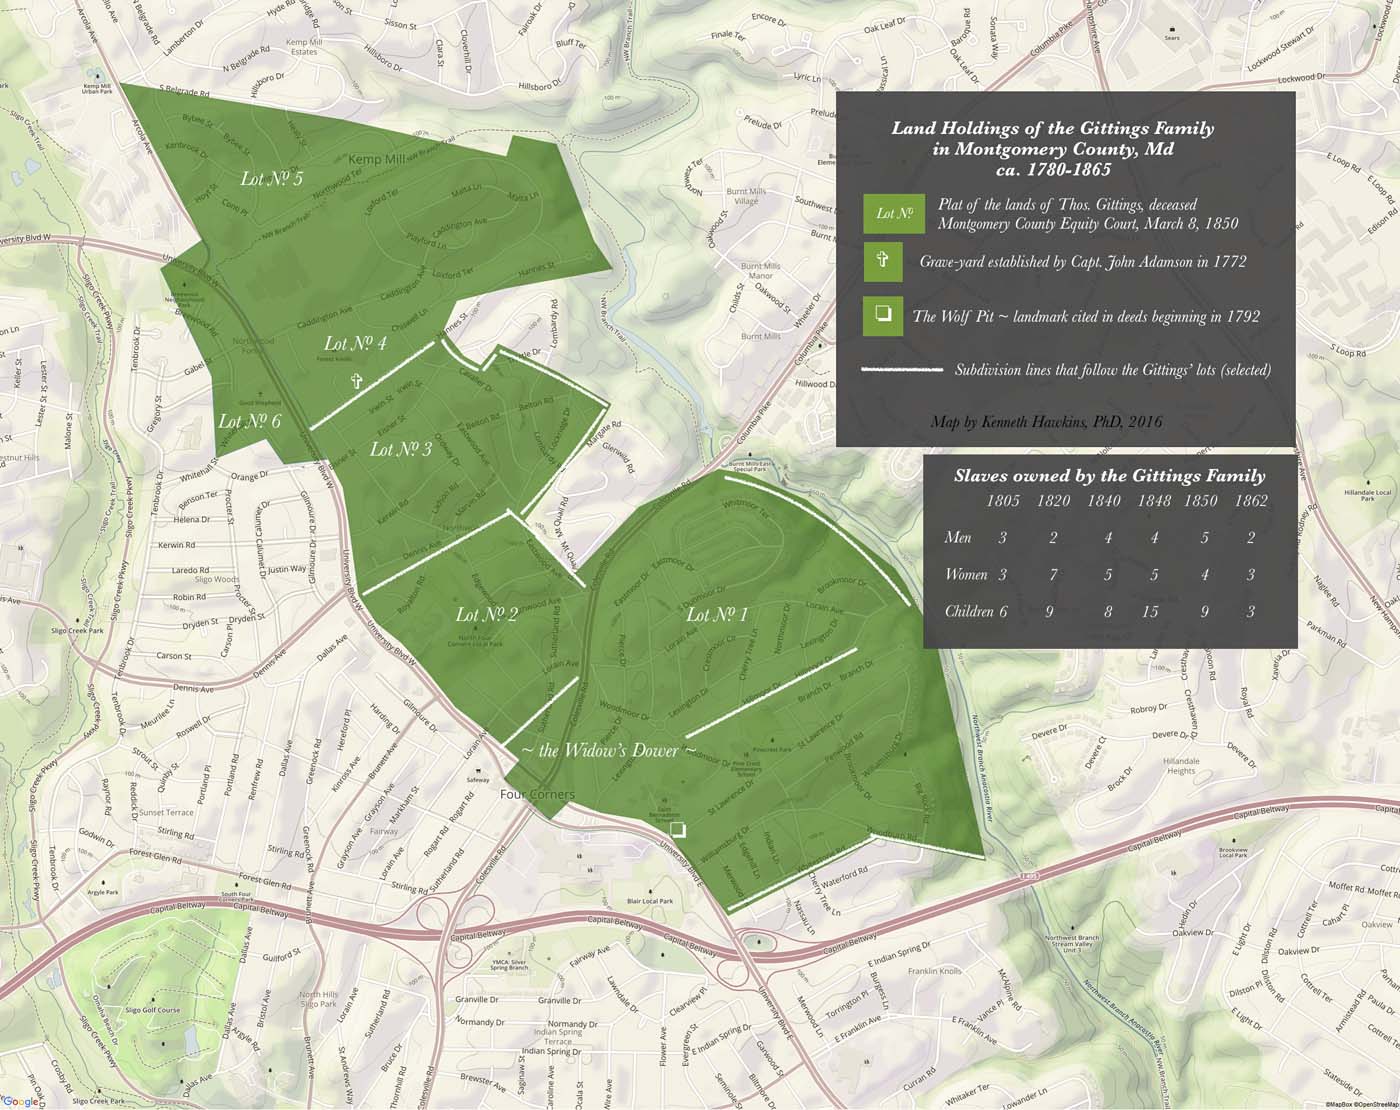The height and width of the screenshot is (1110, 1400).
Task: Click the green Lot Nº legend swatch
Action: coord(893,213)
